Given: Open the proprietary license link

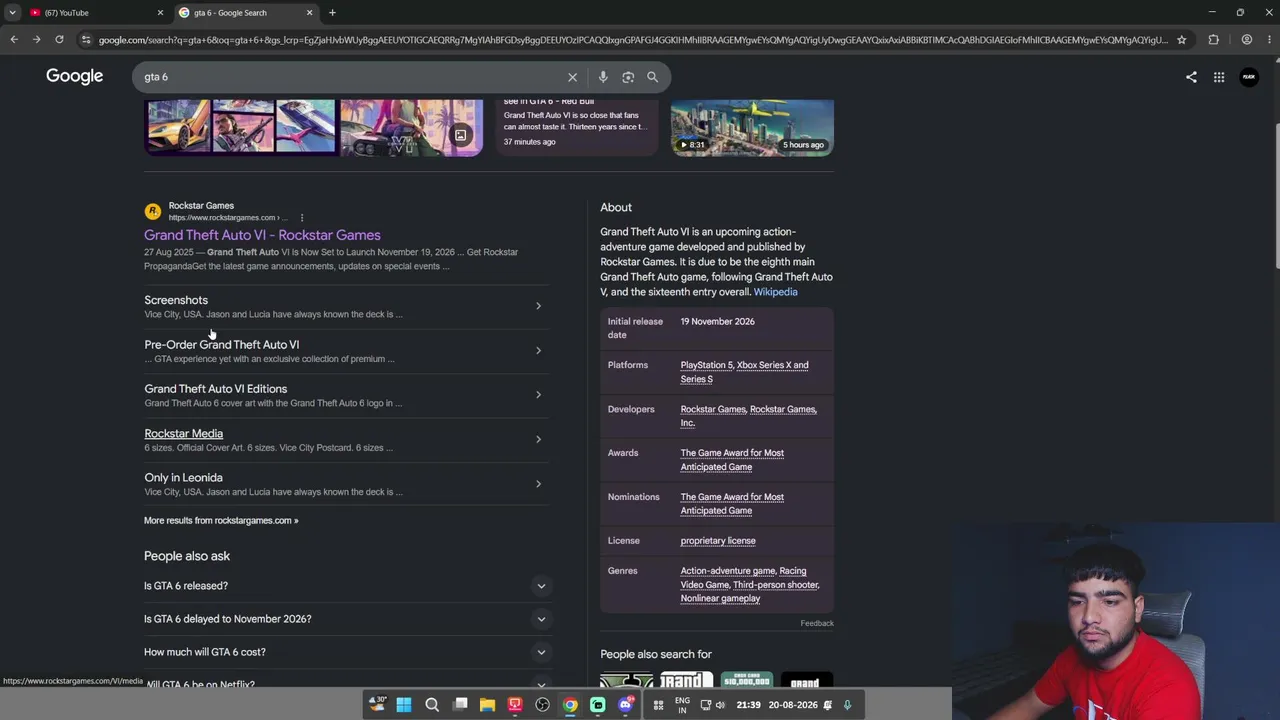Looking at the screenshot, I should (718, 541).
